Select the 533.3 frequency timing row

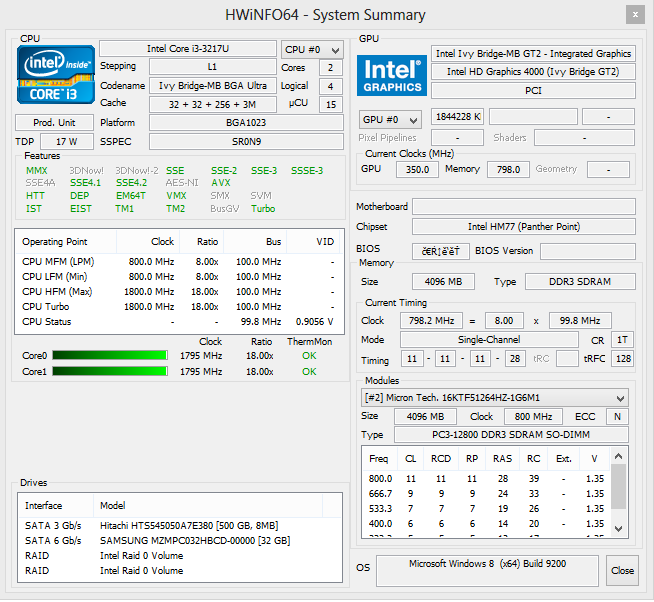(x=486, y=509)
